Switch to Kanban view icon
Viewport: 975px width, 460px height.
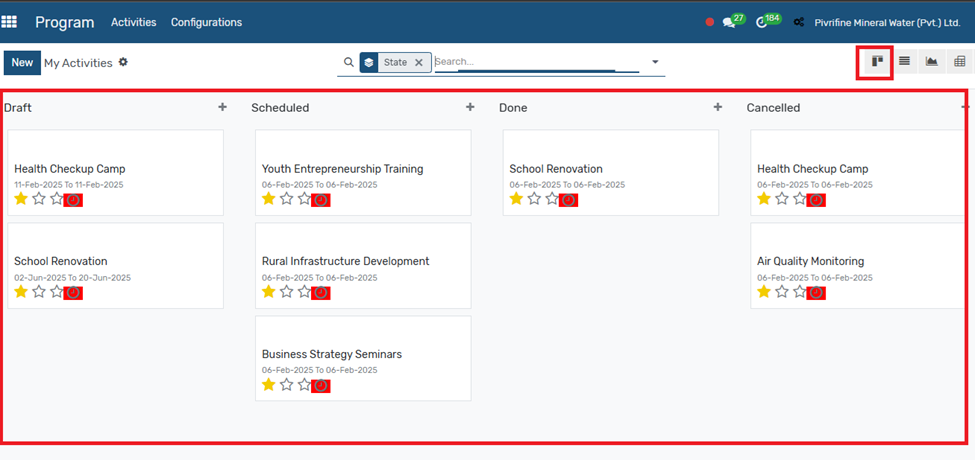click(x=877, y=61)
